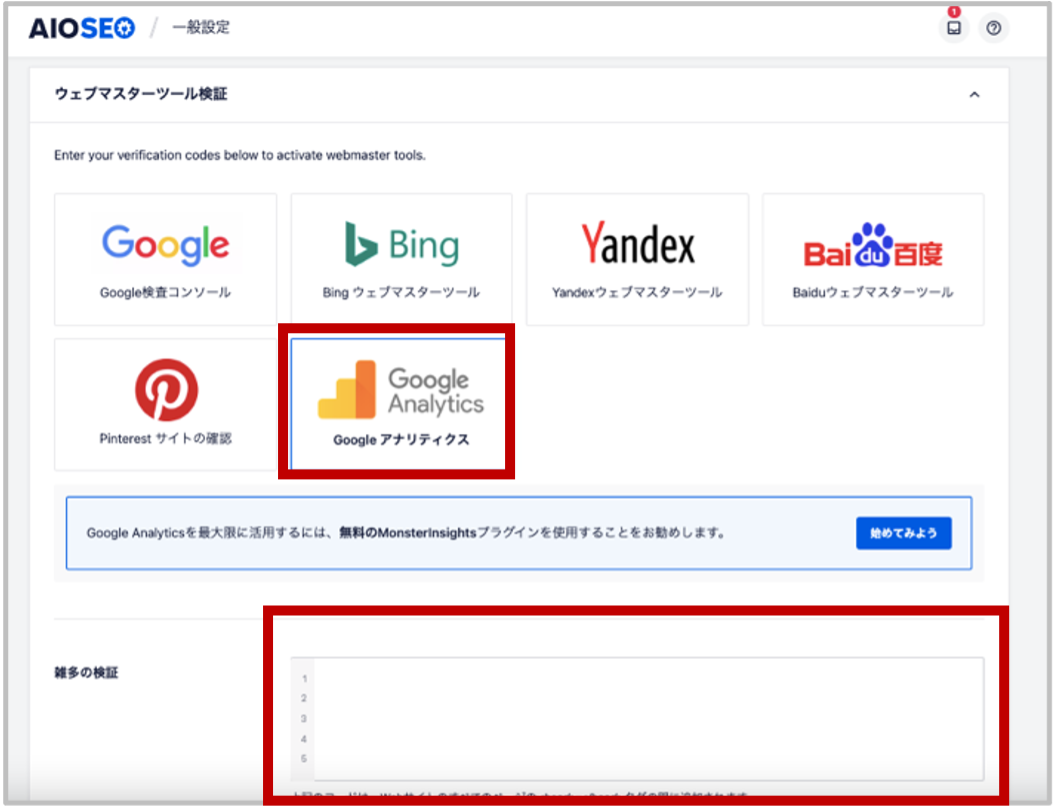Click the 雑多の検証 label

click(x=86, y=673)
